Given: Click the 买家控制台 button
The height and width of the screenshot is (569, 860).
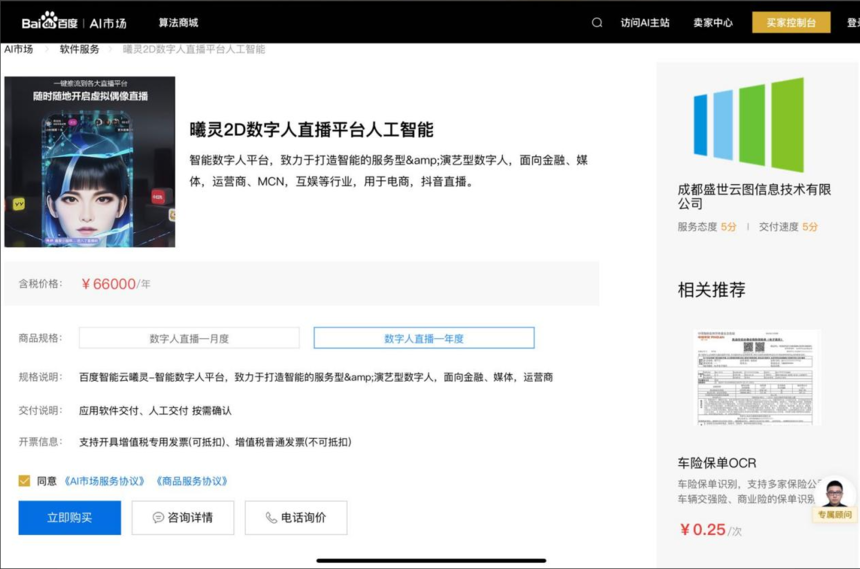Looking at the screenshot, I should tap(791, 22).
